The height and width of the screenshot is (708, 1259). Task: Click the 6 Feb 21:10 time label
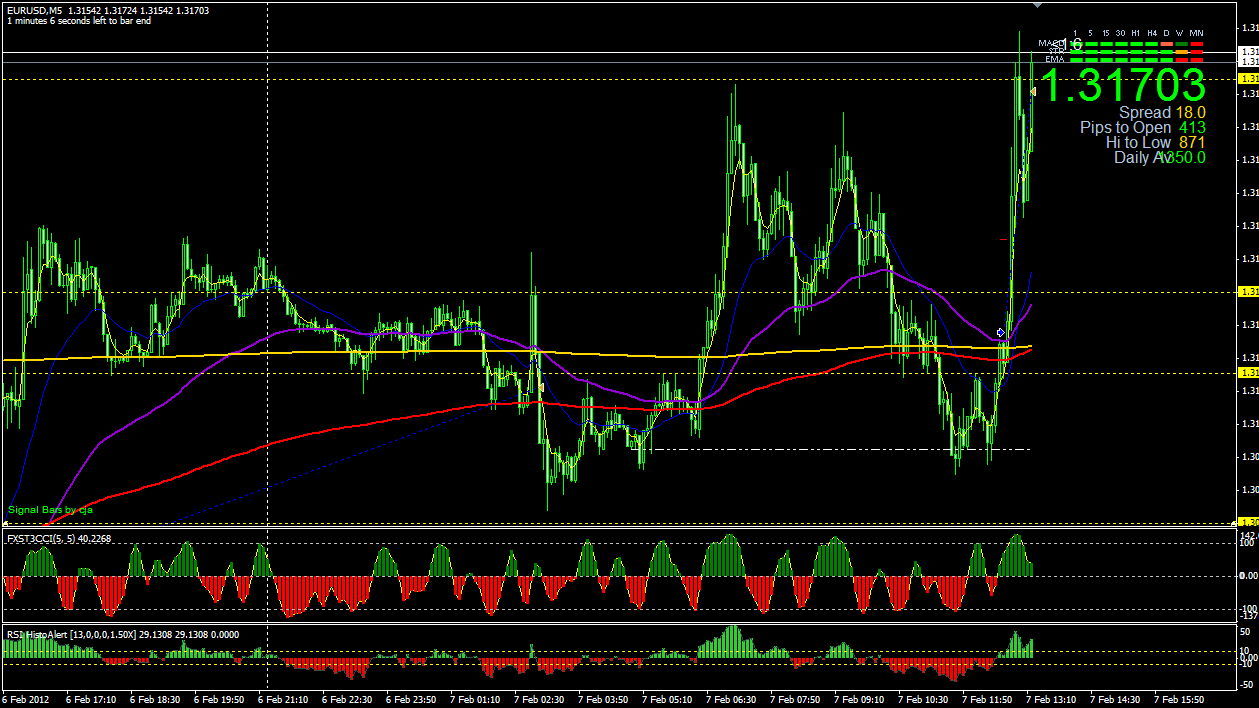tap(283, 700)
